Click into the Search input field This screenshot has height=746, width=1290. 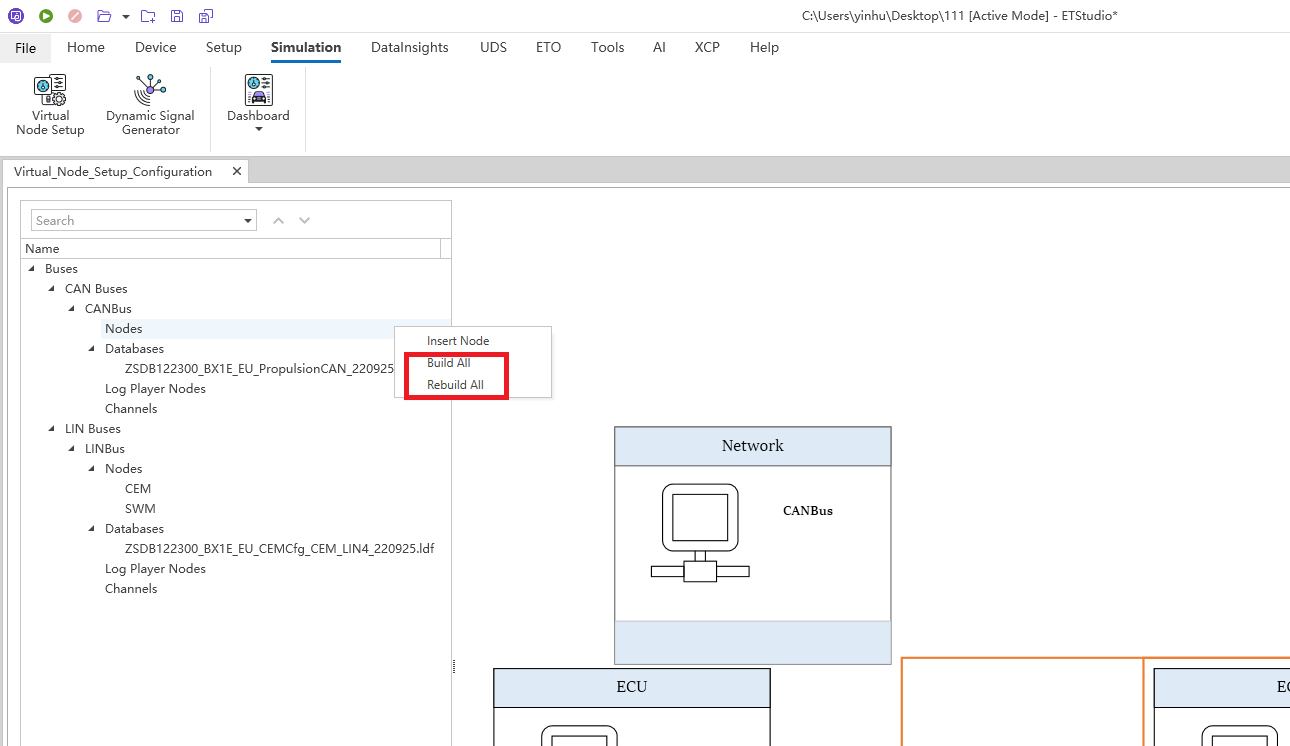click(x=135, y=221)
